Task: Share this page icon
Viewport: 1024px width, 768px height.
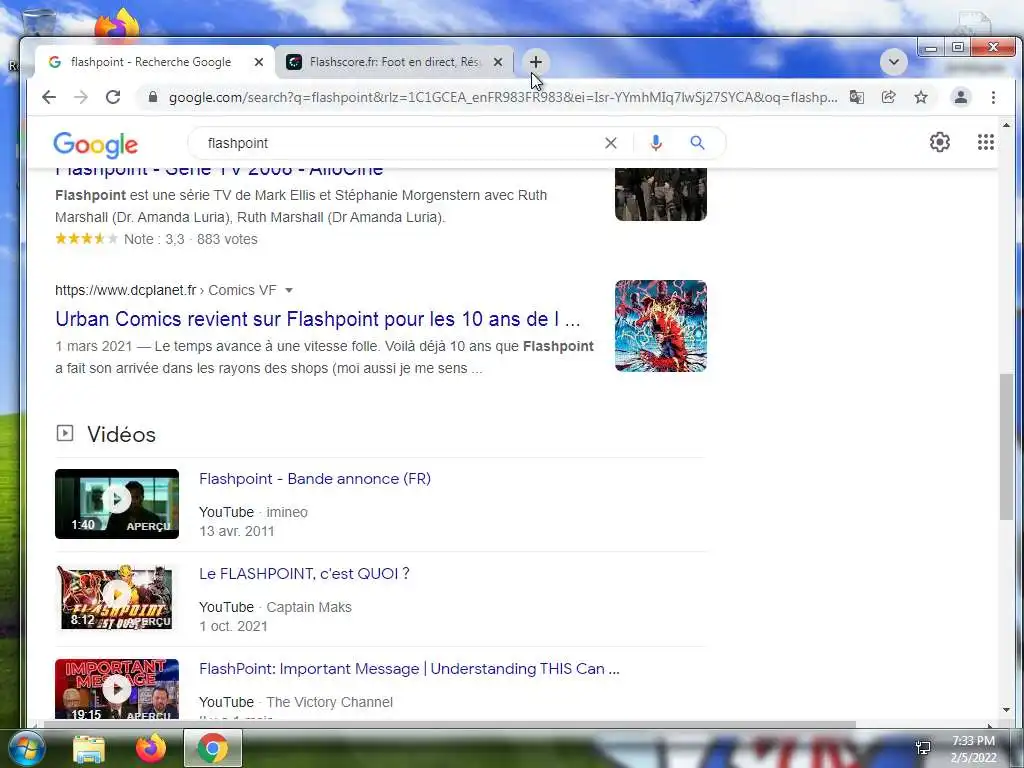Action: [x=888, y=97]
